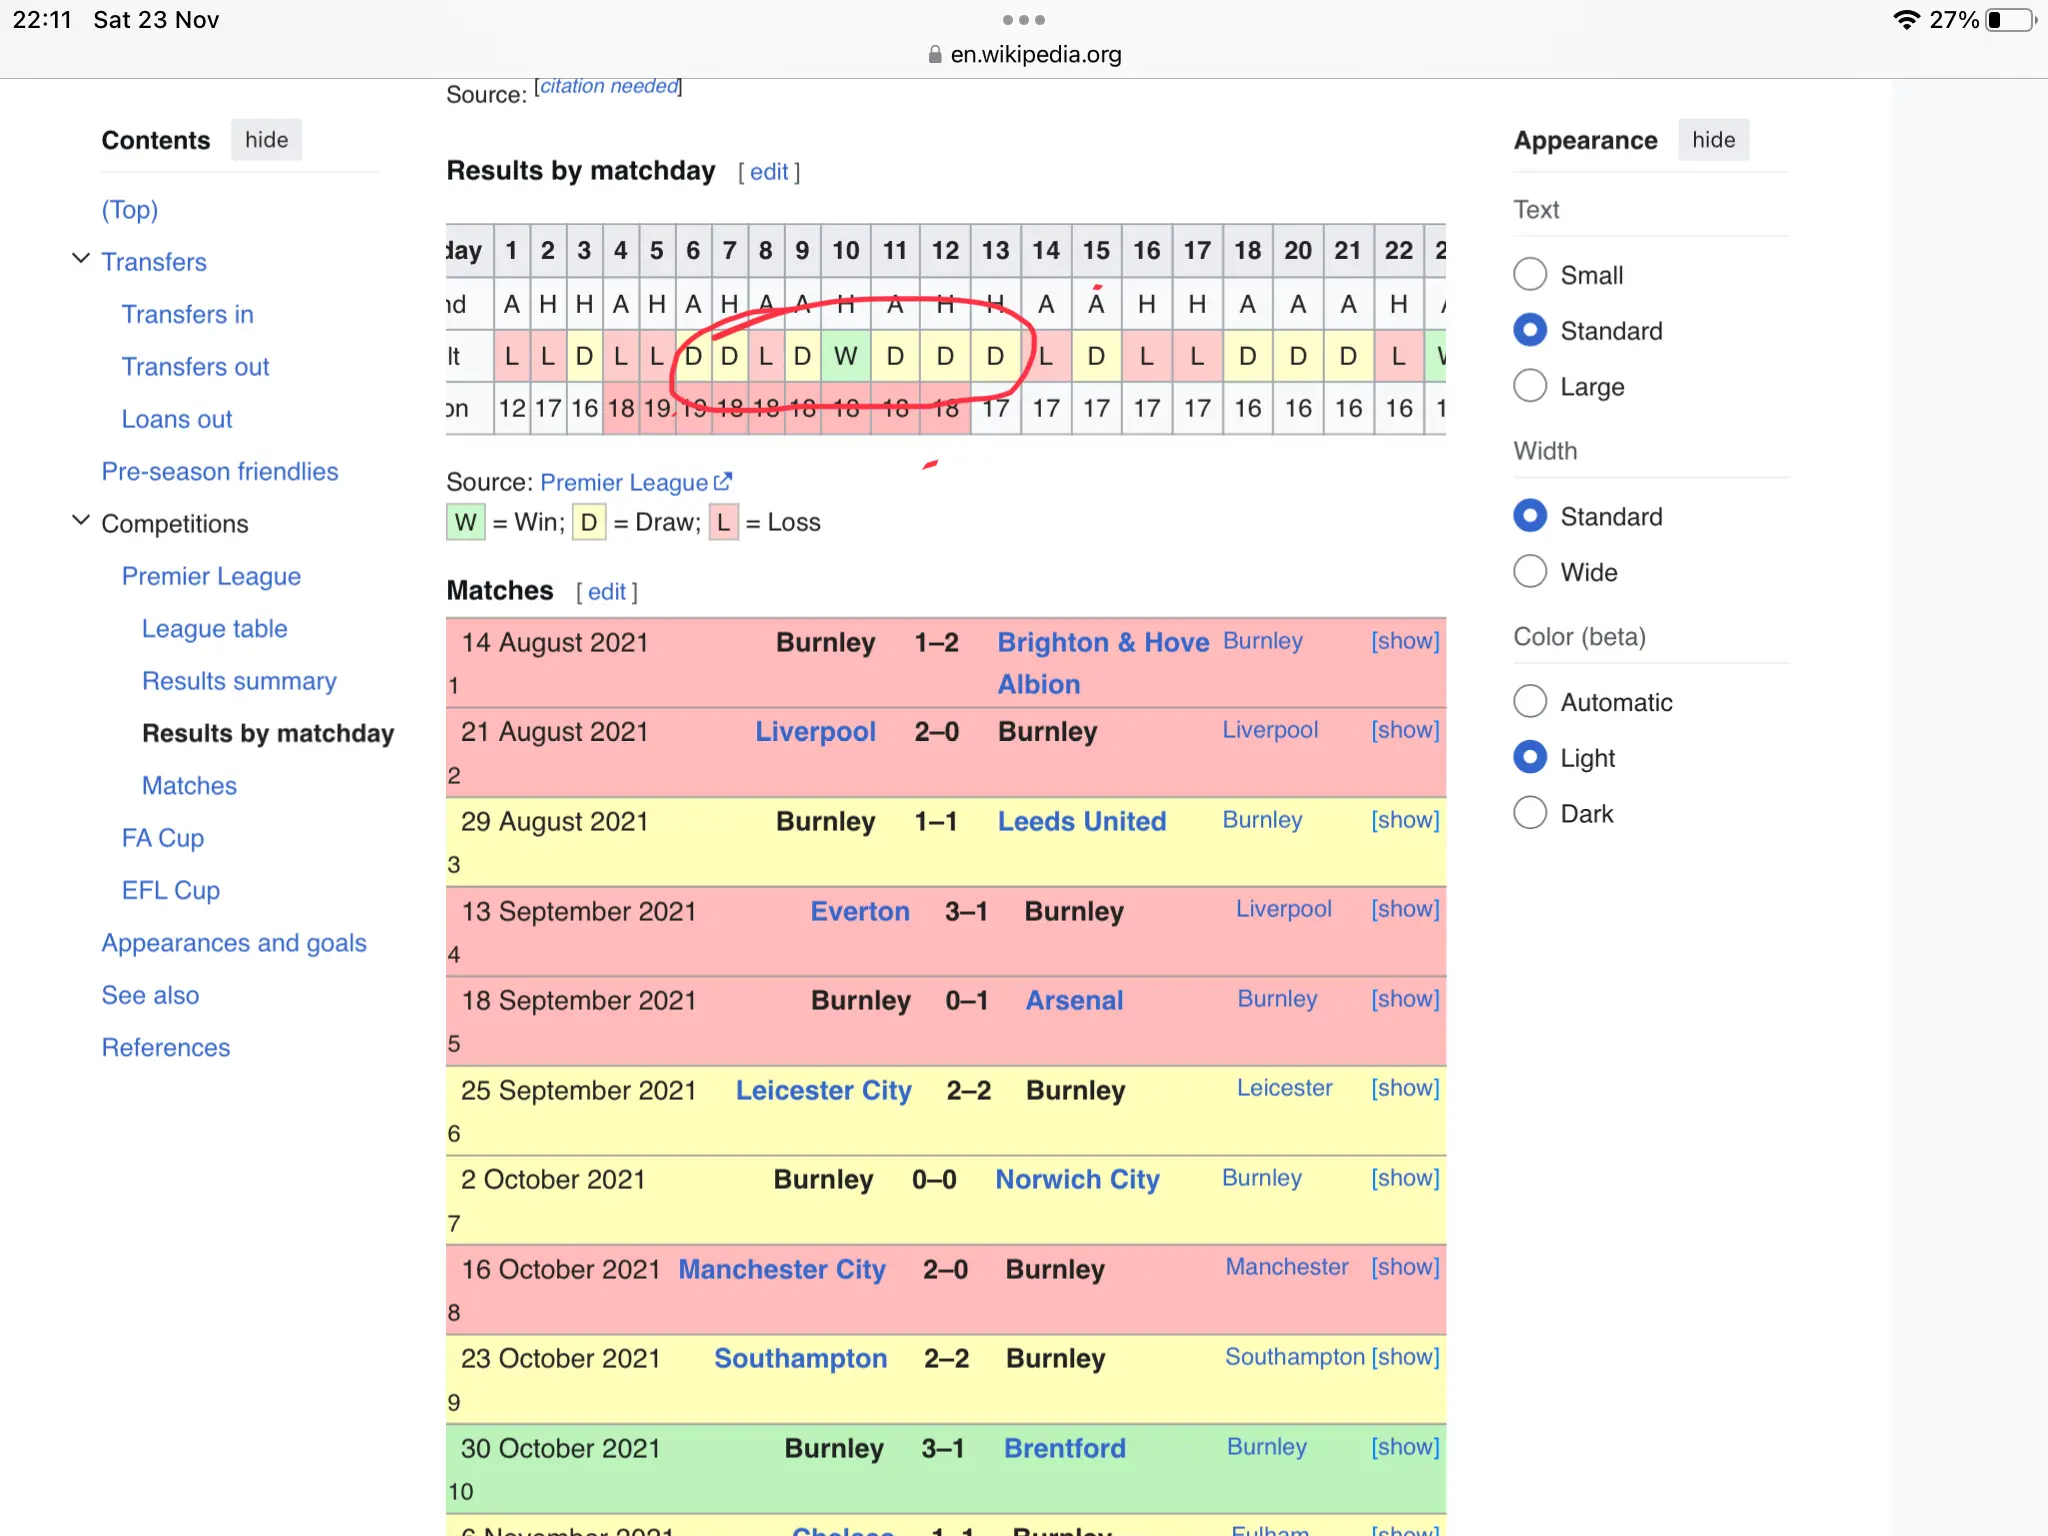Click the edit link next to Matches section

pyautogui.click(x=606, y=589)
